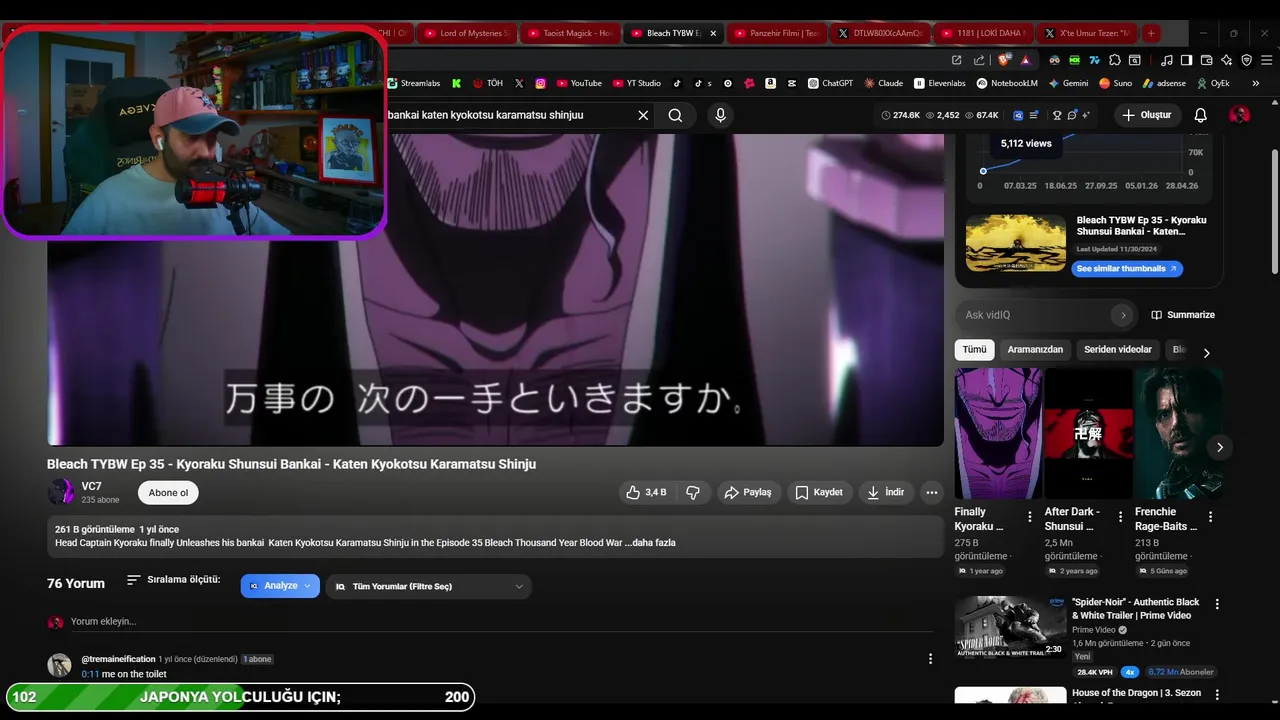Open VC7 channel avatar
1280x720 pixels.
[60, 491]
